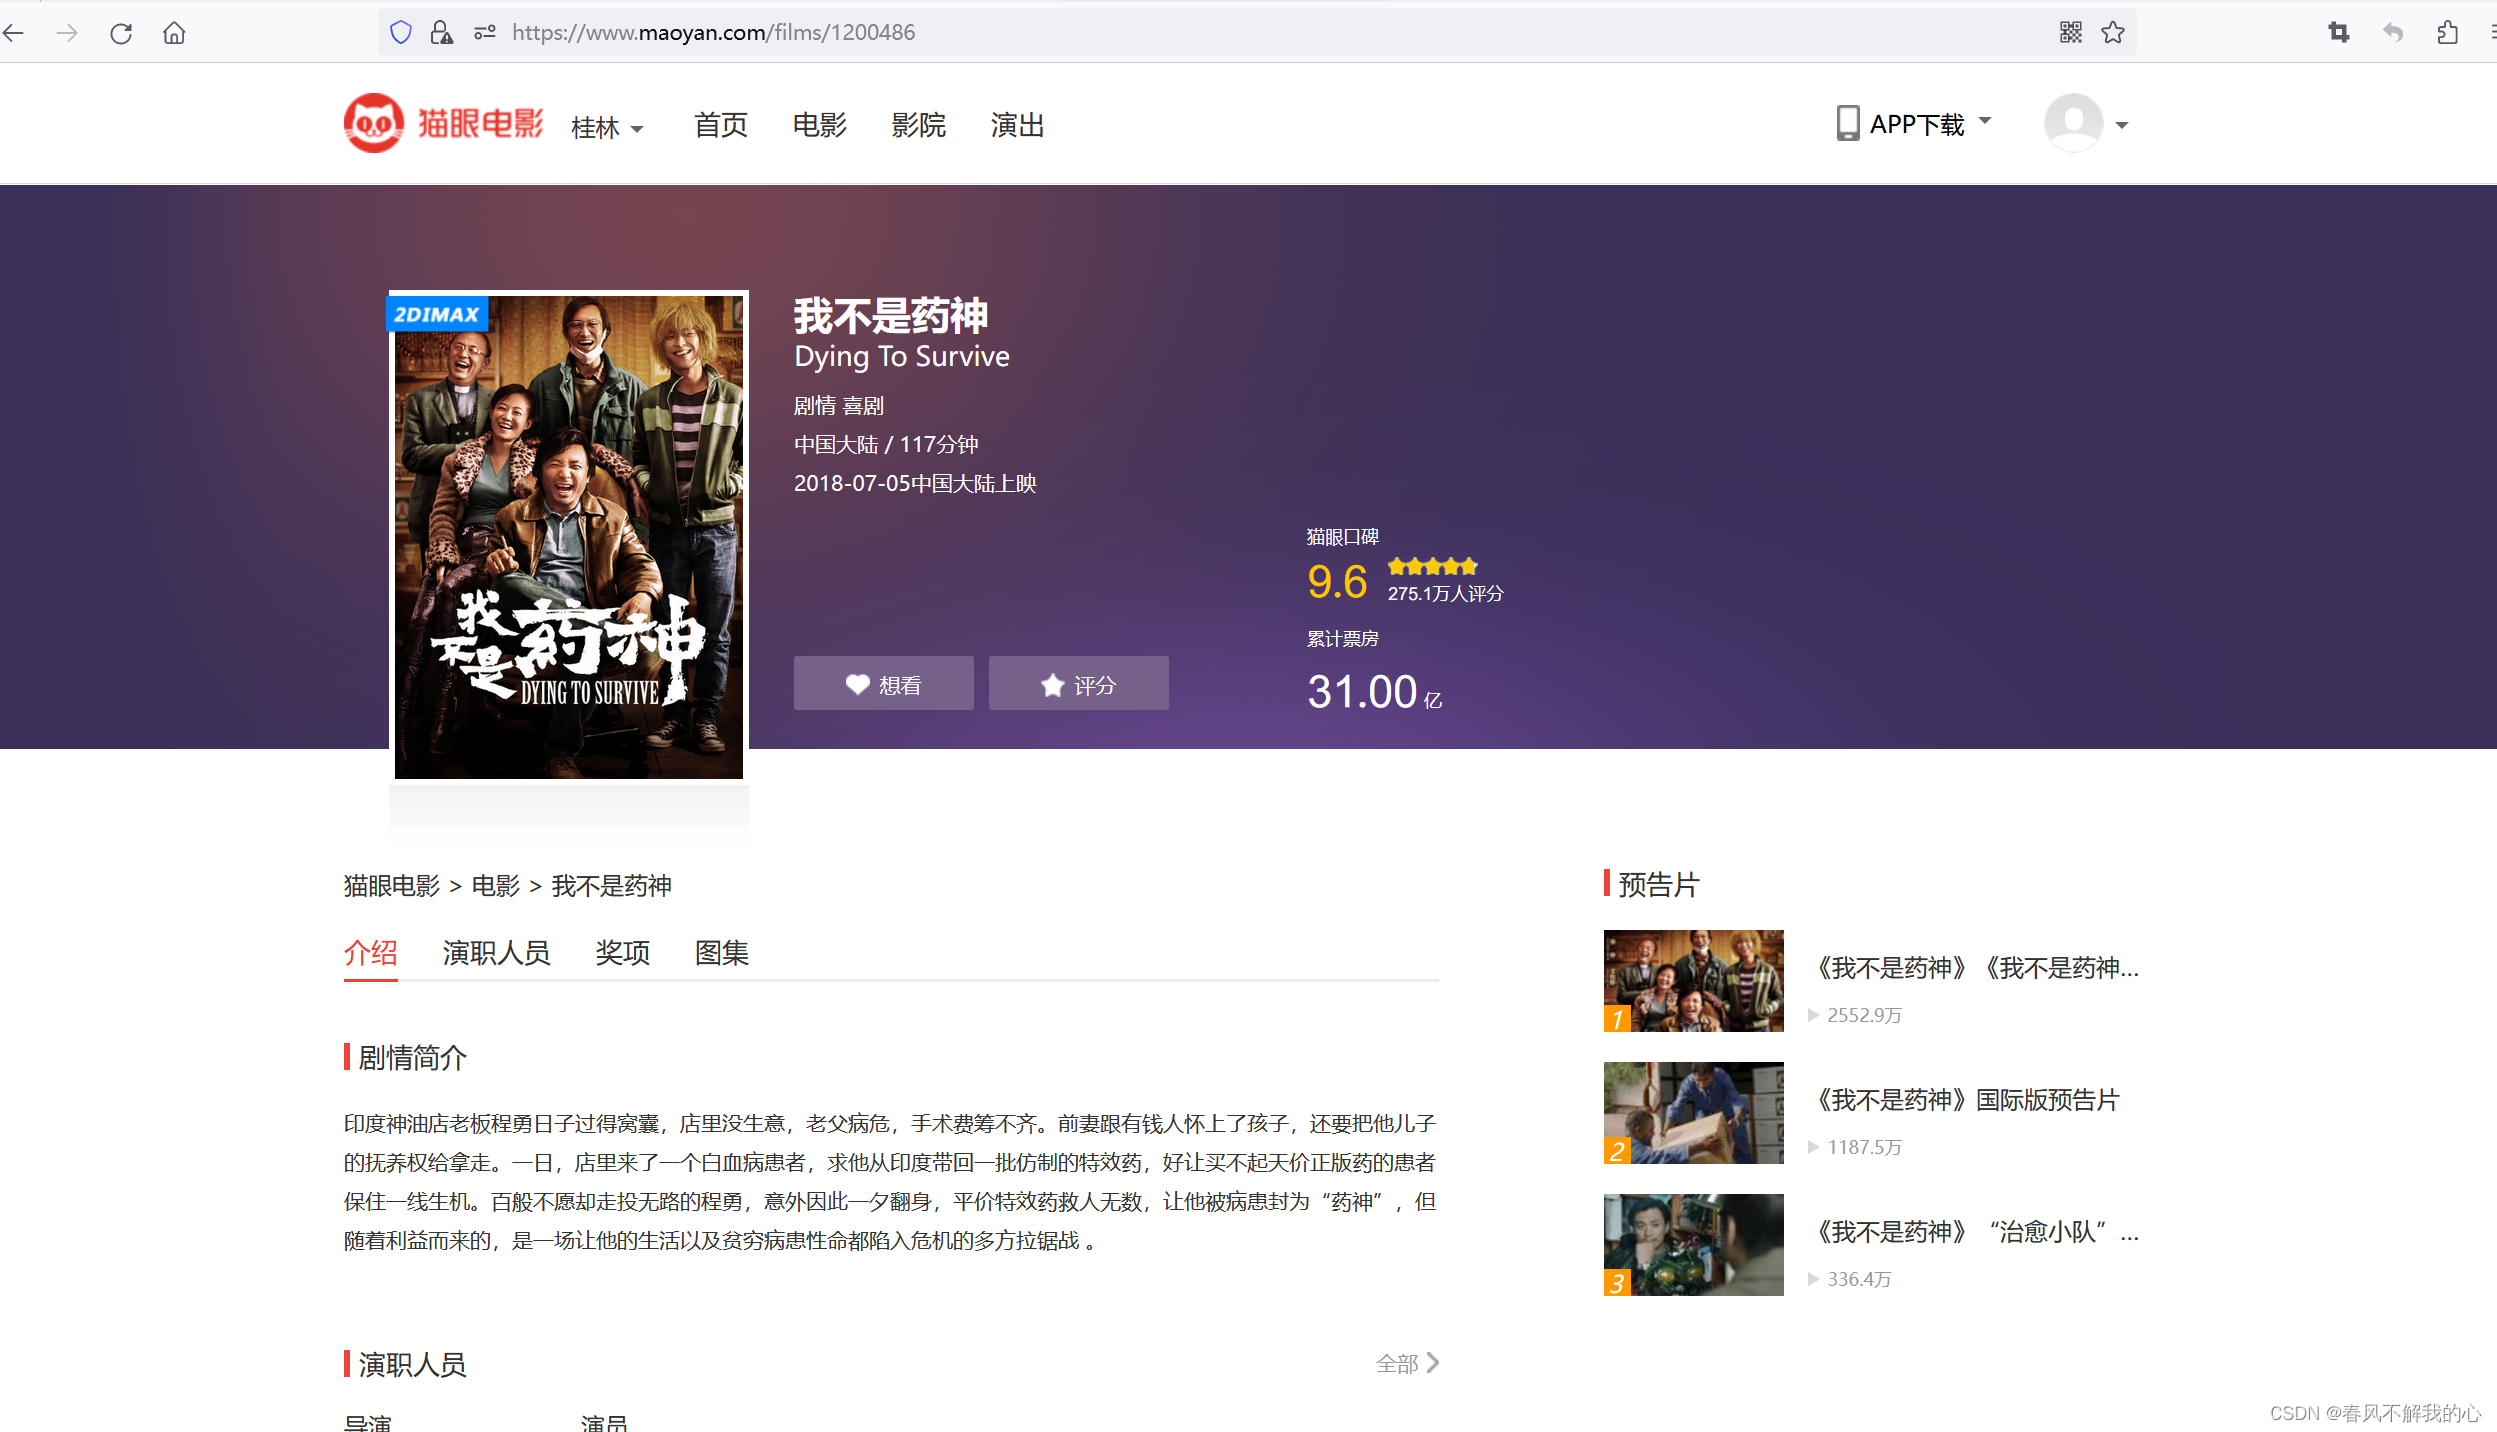Switch to the 演职人员 tab
The width and height of the screenshot is (2497, 1432).
coord(497,953)
